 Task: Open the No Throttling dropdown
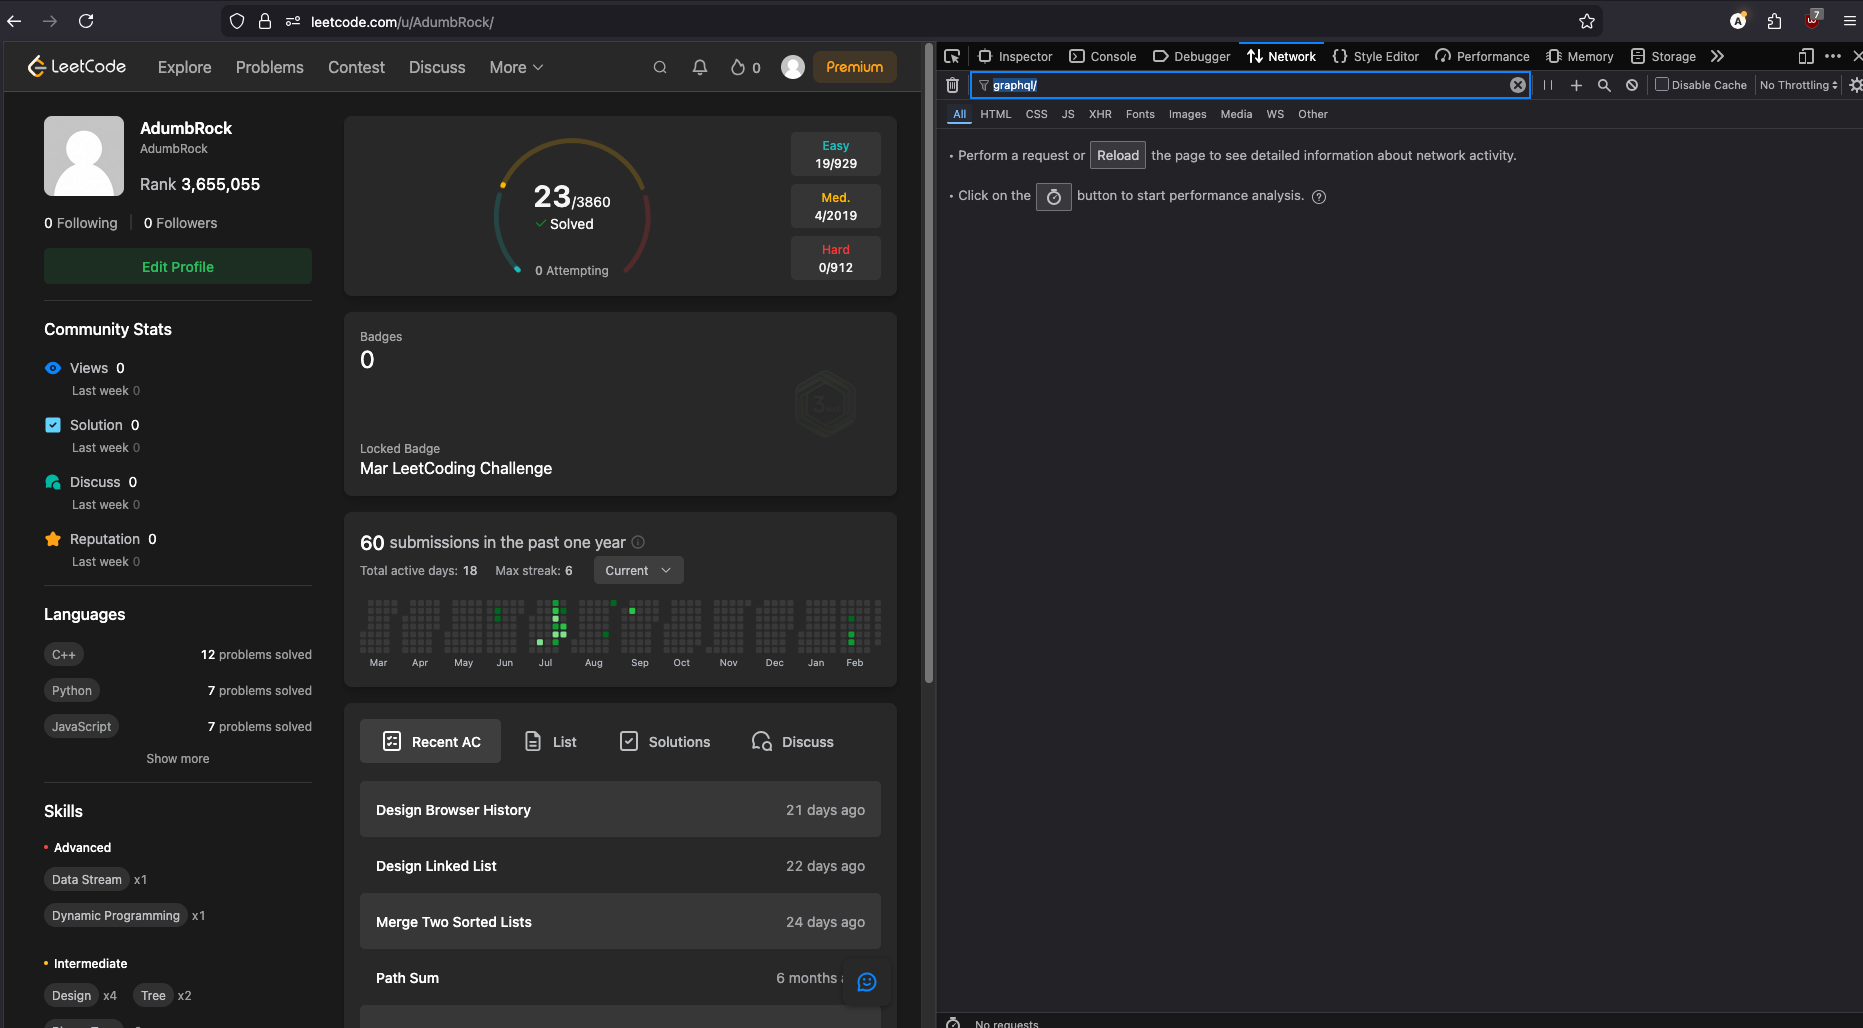1799,85
